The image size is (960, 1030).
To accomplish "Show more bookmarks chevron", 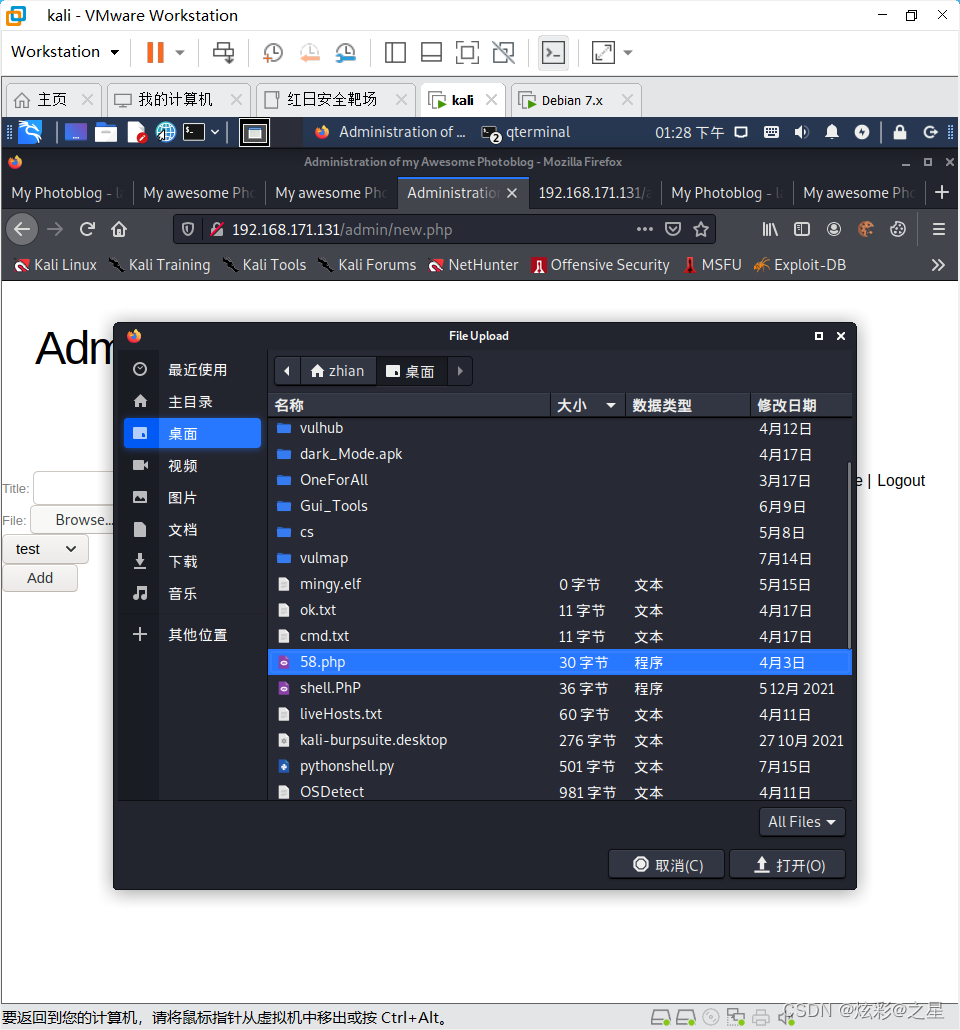I will point(938,265).
